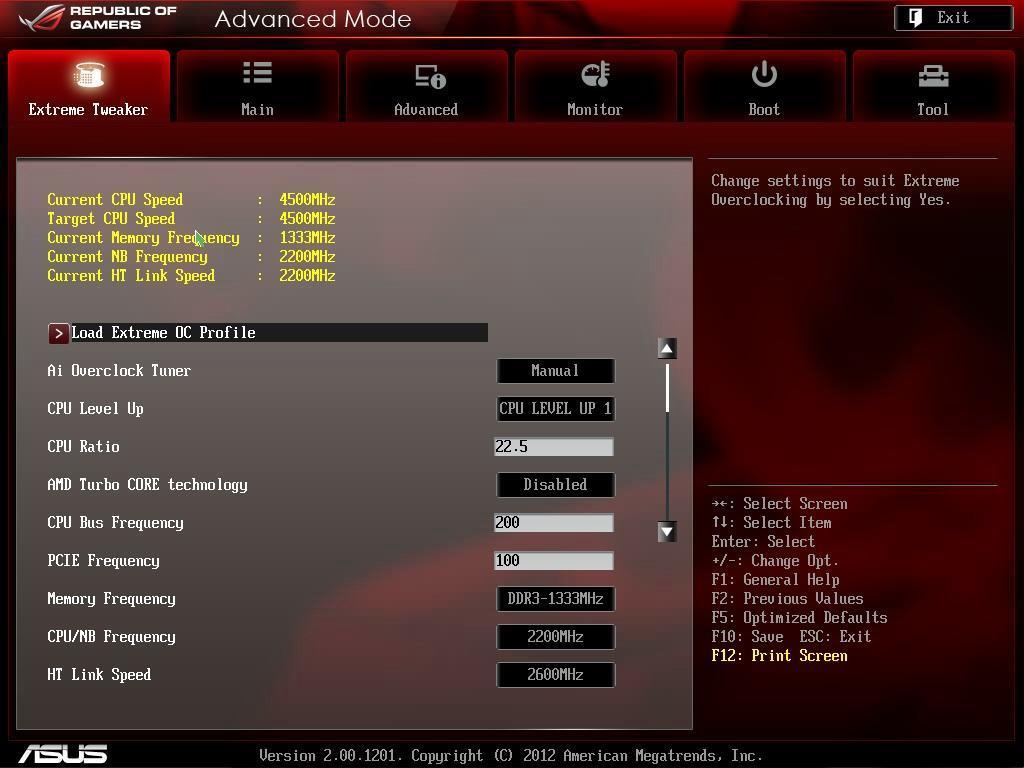Viewport: 1024px width, 768px height.
Task: Select the Boot tab
Action: pyautogui.click(x=764, y=86)
